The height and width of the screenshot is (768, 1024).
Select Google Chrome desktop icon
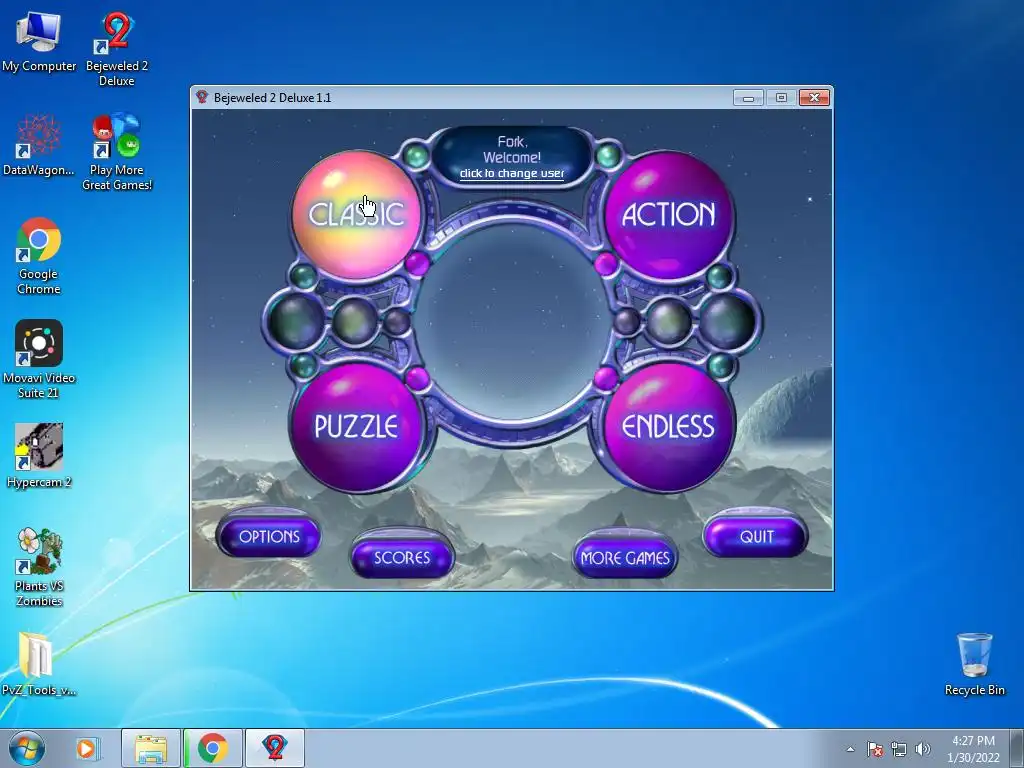click(39, 257)
